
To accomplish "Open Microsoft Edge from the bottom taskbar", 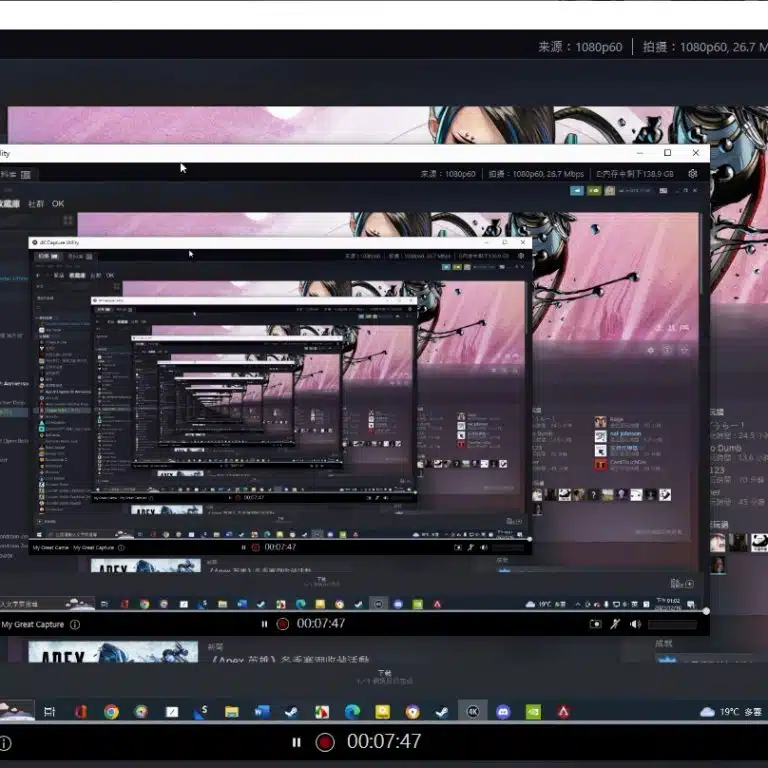I will coord(352,712).
